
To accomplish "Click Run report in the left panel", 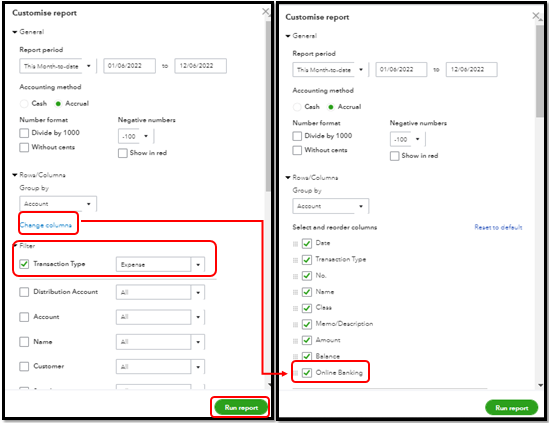I will [241, 408].
